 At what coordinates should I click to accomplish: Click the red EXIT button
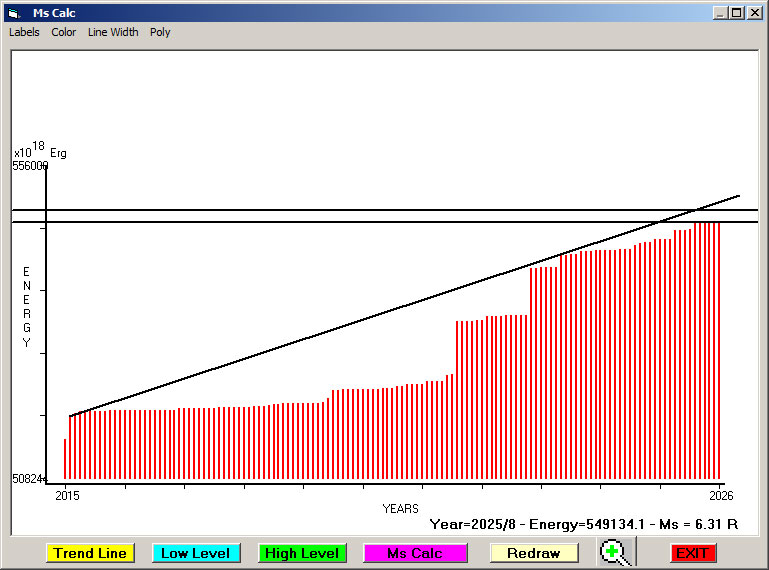(x=692, y=553)
